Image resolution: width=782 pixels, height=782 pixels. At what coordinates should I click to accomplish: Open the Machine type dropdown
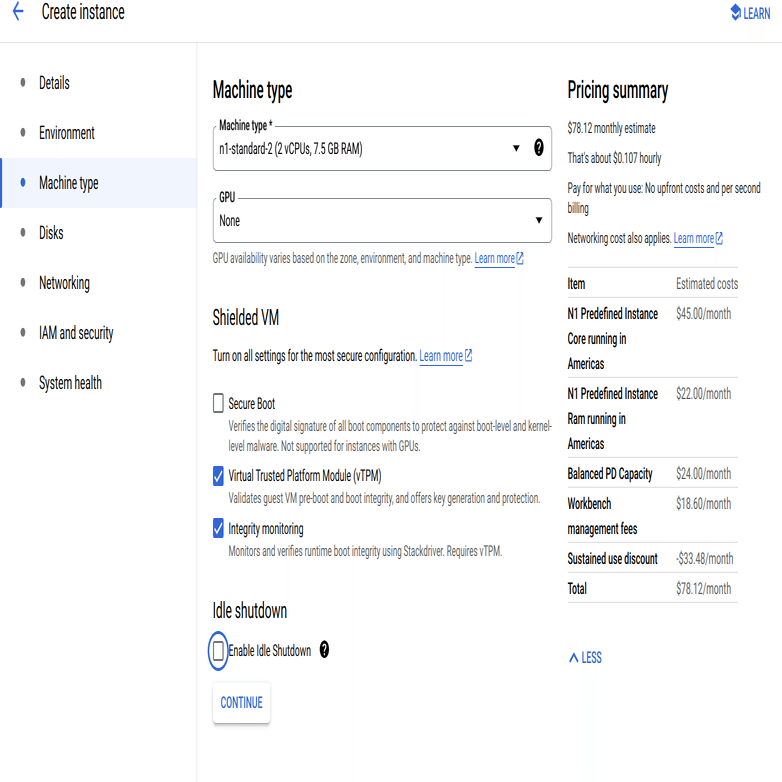pyautogui.click(x=370, y=149)
